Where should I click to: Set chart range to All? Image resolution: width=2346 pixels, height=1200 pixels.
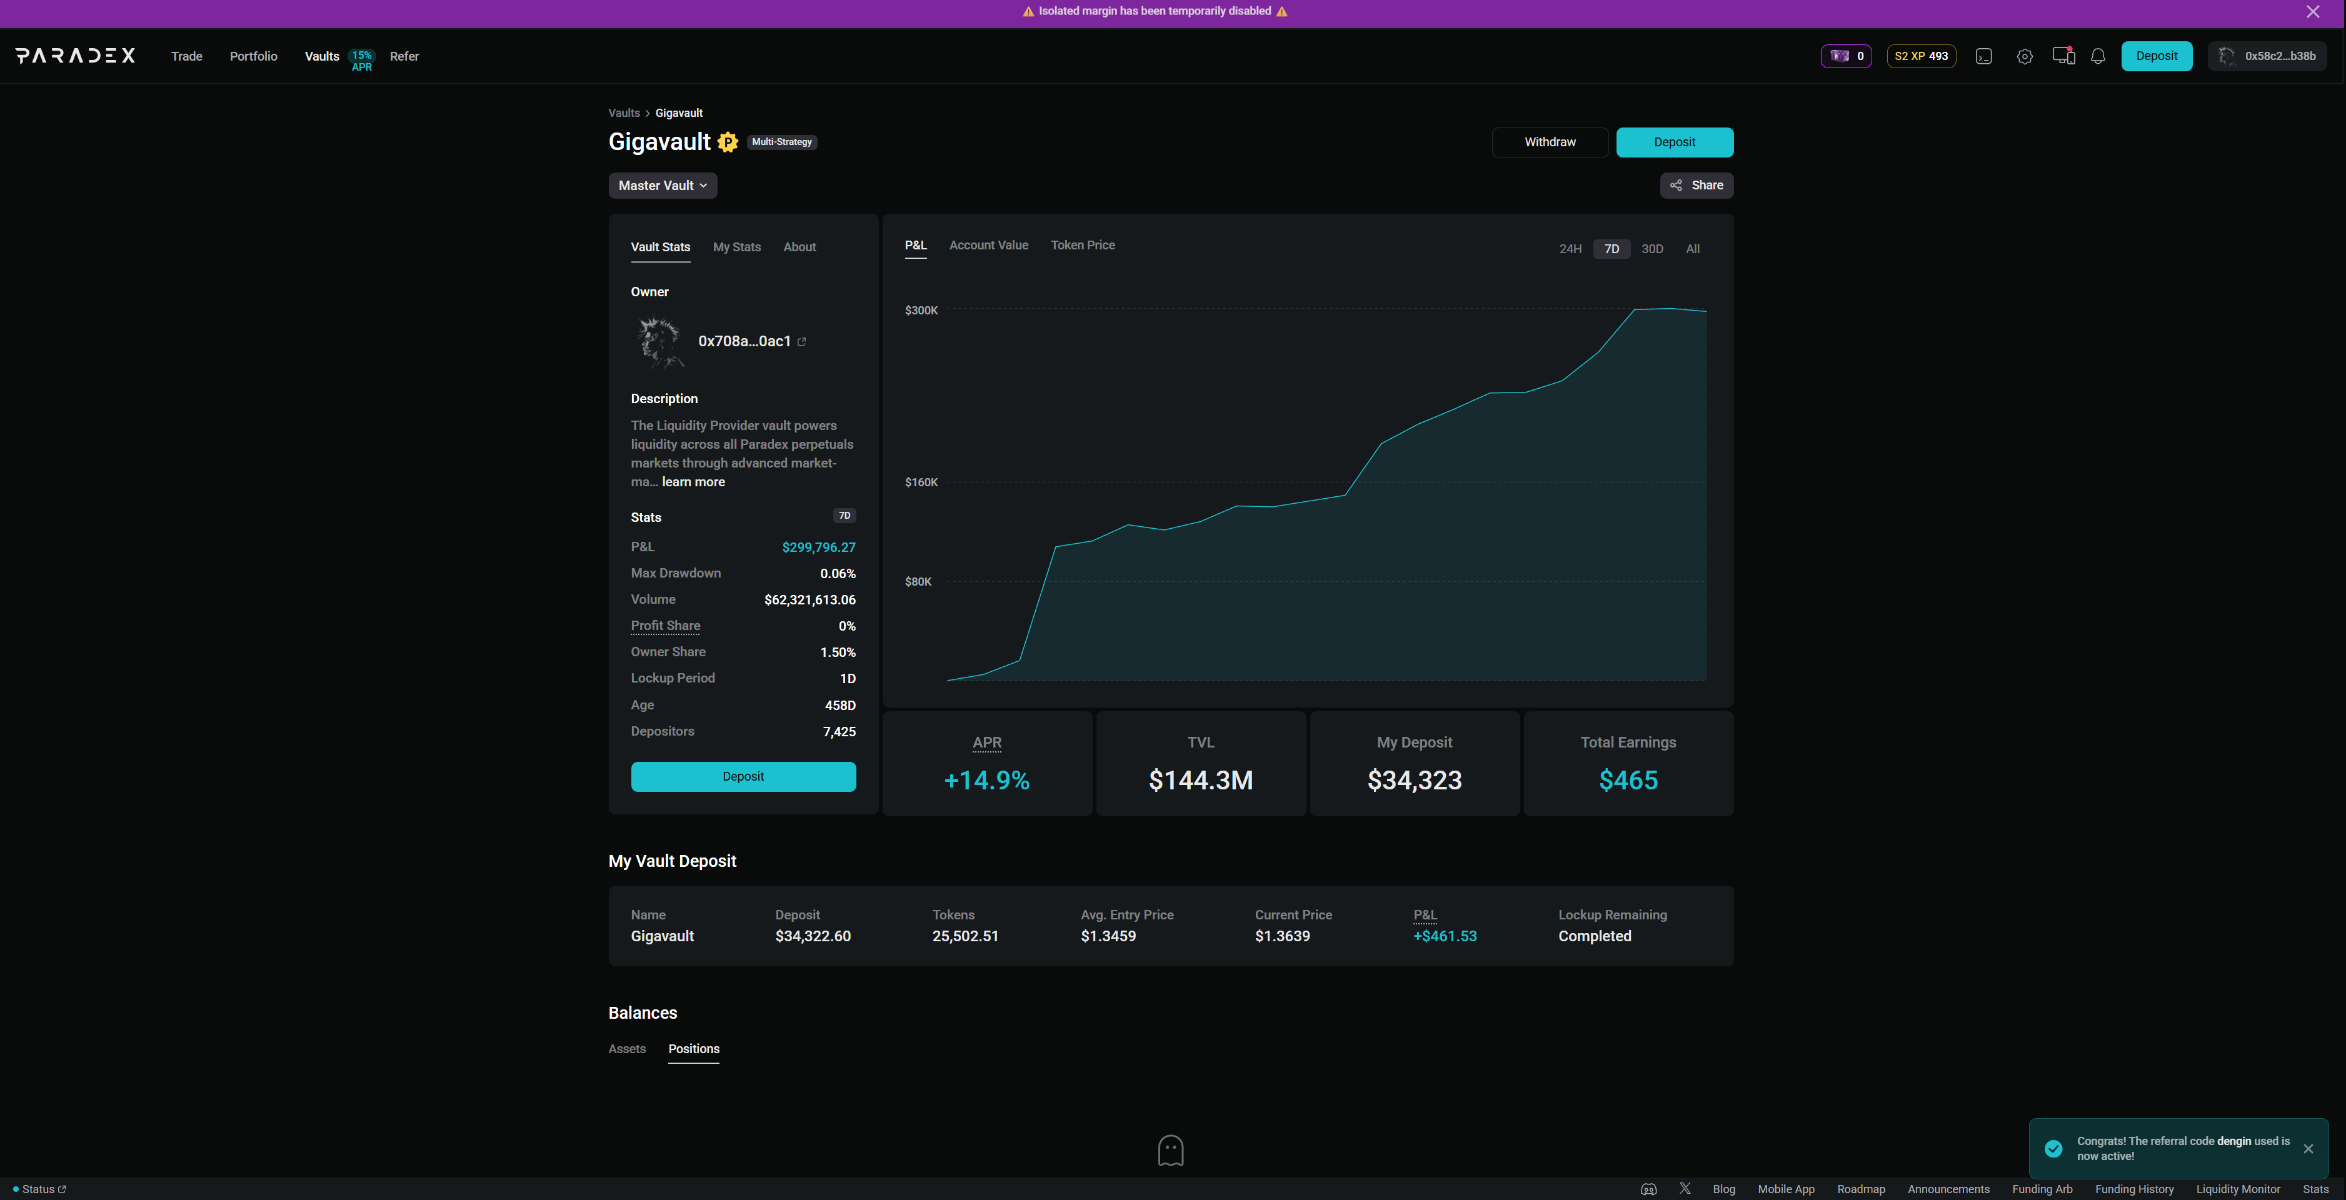1692,249
